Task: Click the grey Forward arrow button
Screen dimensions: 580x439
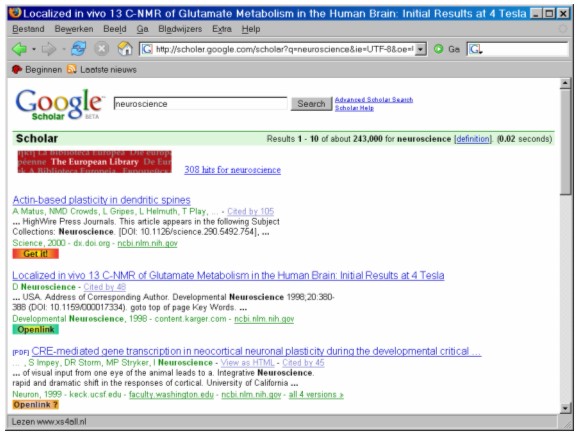Action: [x=49, y=49]
